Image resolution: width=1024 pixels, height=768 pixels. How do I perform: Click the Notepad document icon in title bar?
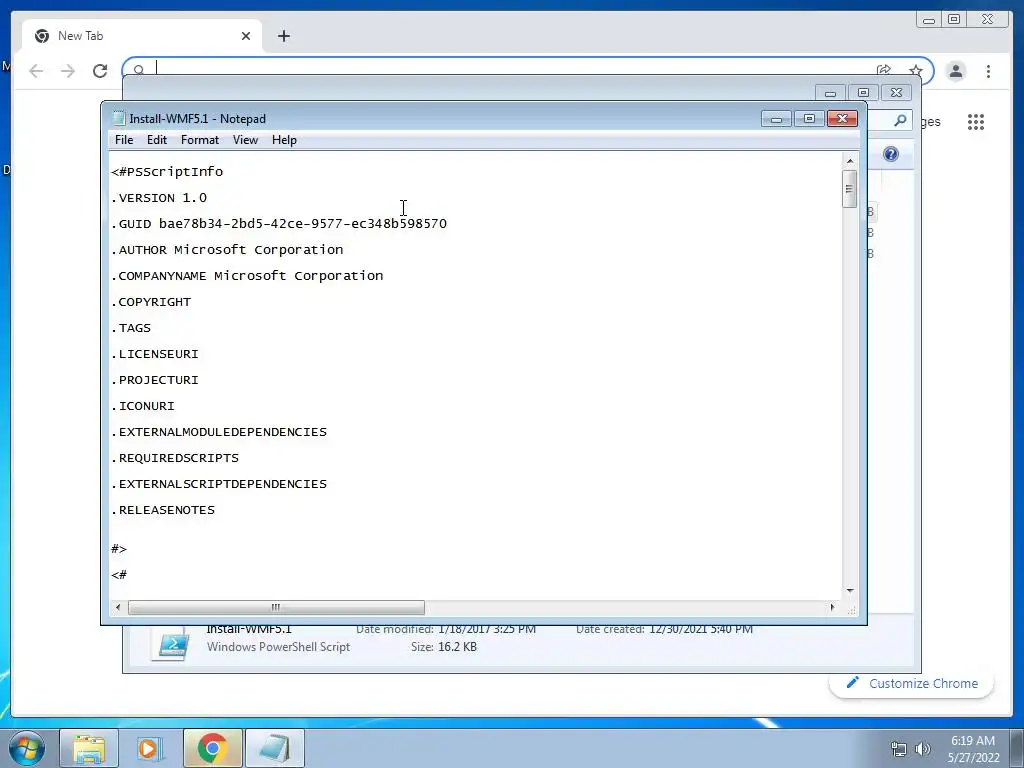119,118
